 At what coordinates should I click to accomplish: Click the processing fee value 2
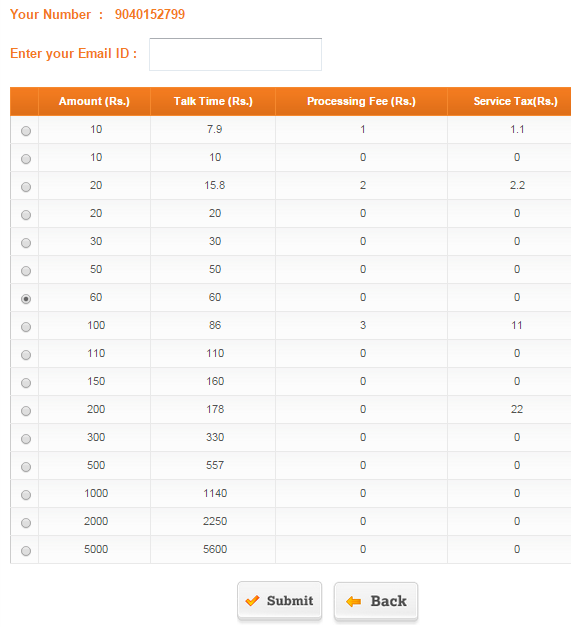coord(363,185)
